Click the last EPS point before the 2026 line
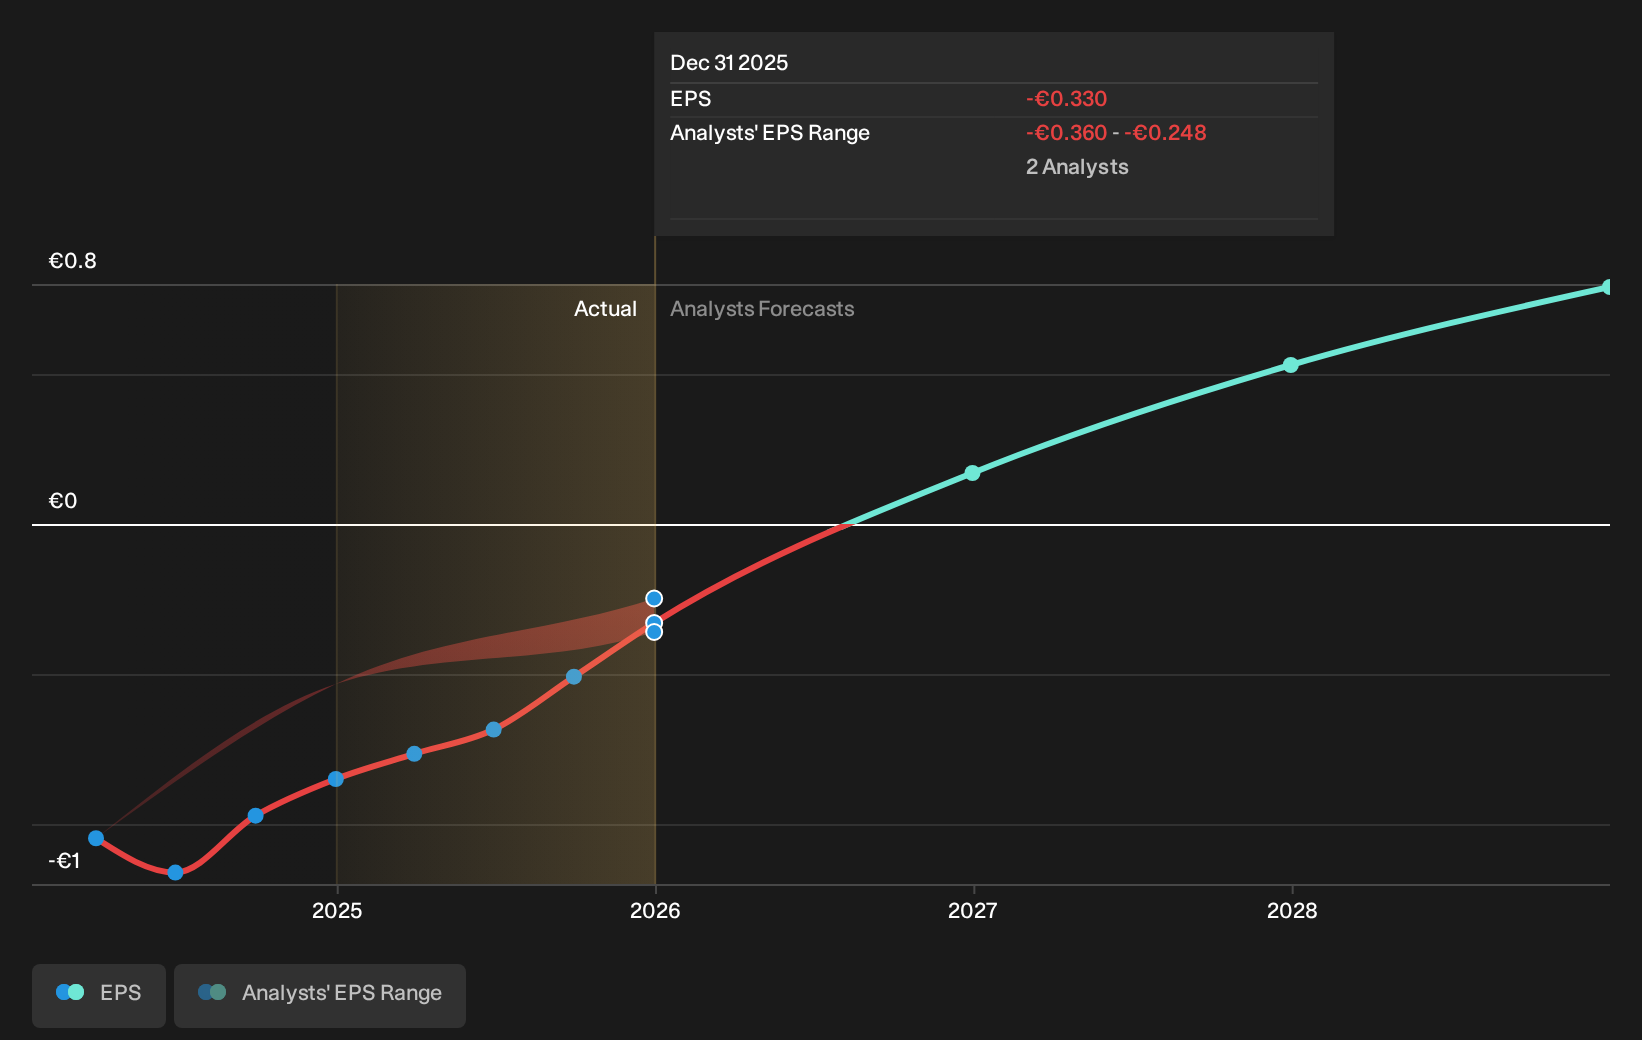This screenshot has height=1040, width=1642. pos(574,677)
